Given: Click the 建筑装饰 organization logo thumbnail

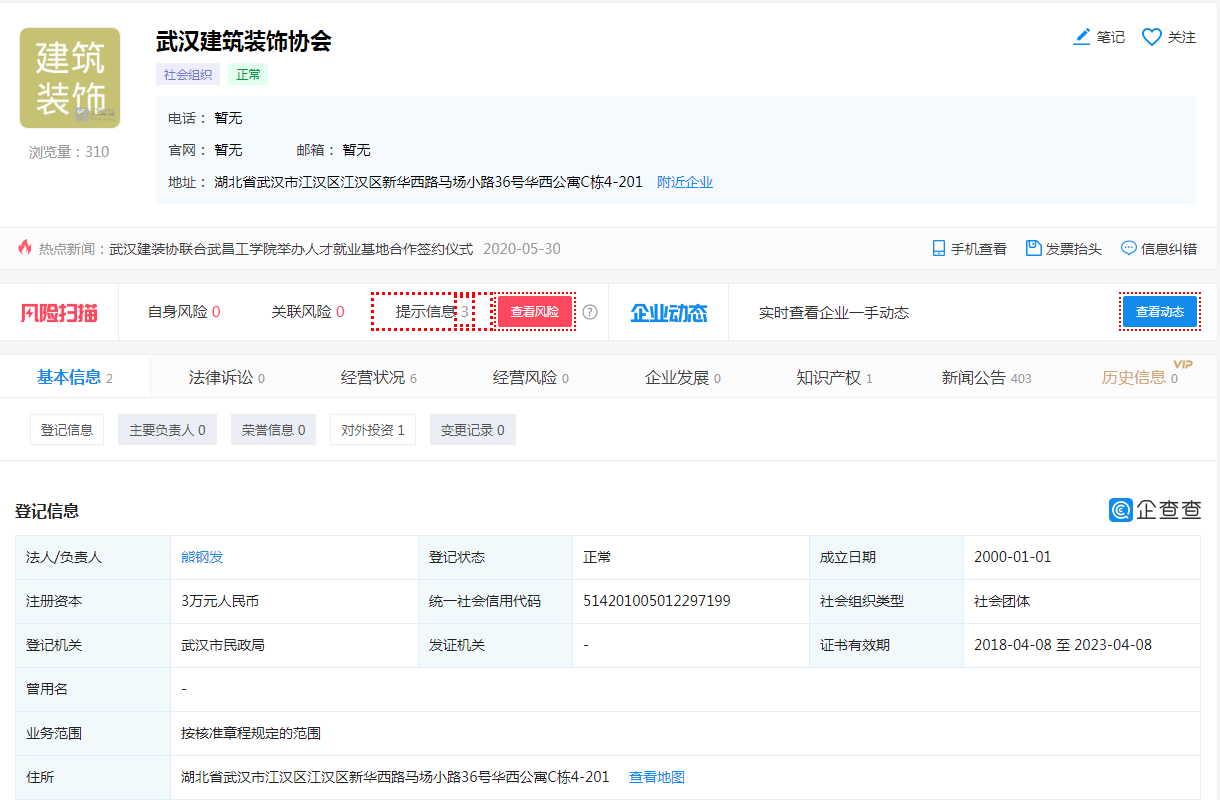Looking at the screenshot, I should 70,78.
